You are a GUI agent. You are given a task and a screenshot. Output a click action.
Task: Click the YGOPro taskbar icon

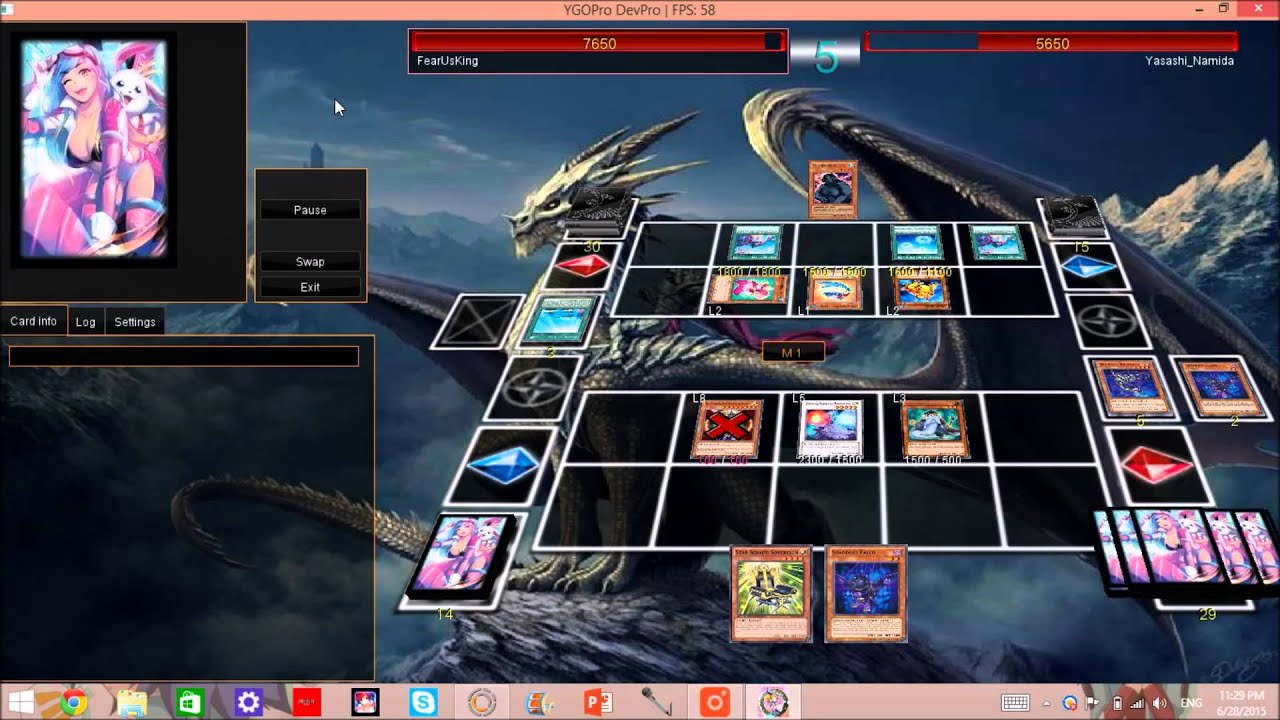(774, 703)
